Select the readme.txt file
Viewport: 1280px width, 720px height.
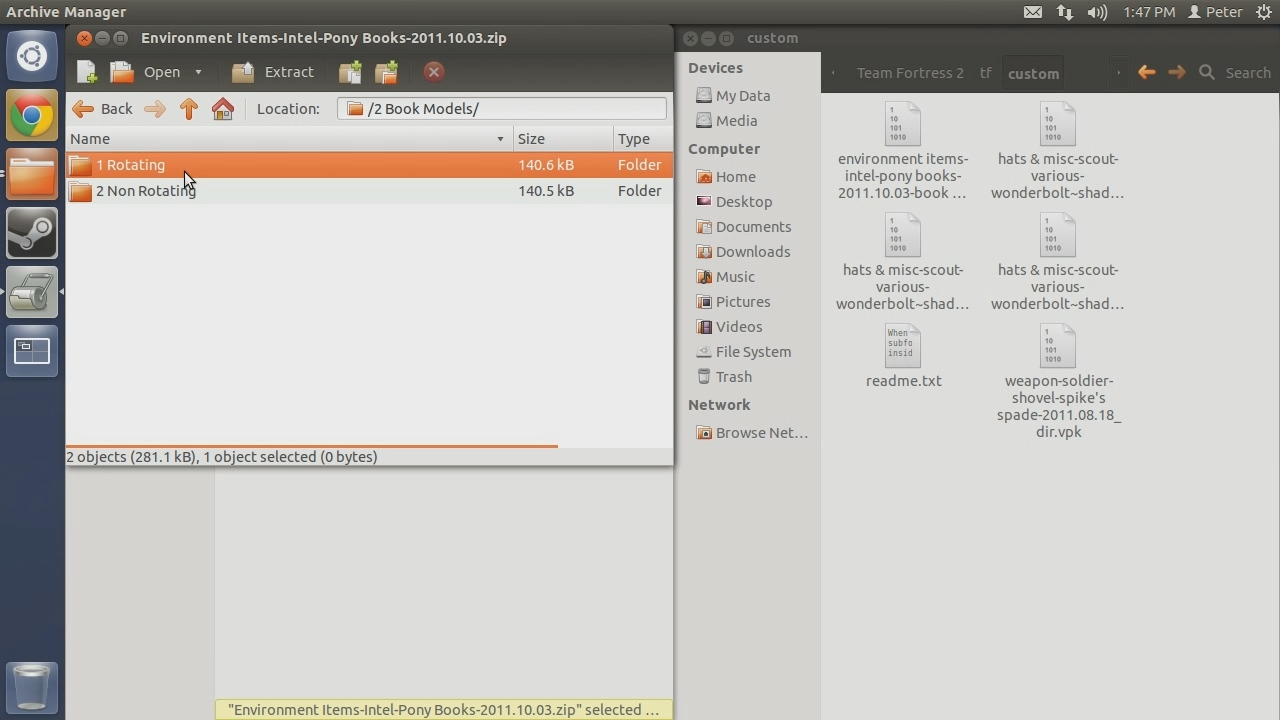(x=903, y=357)
